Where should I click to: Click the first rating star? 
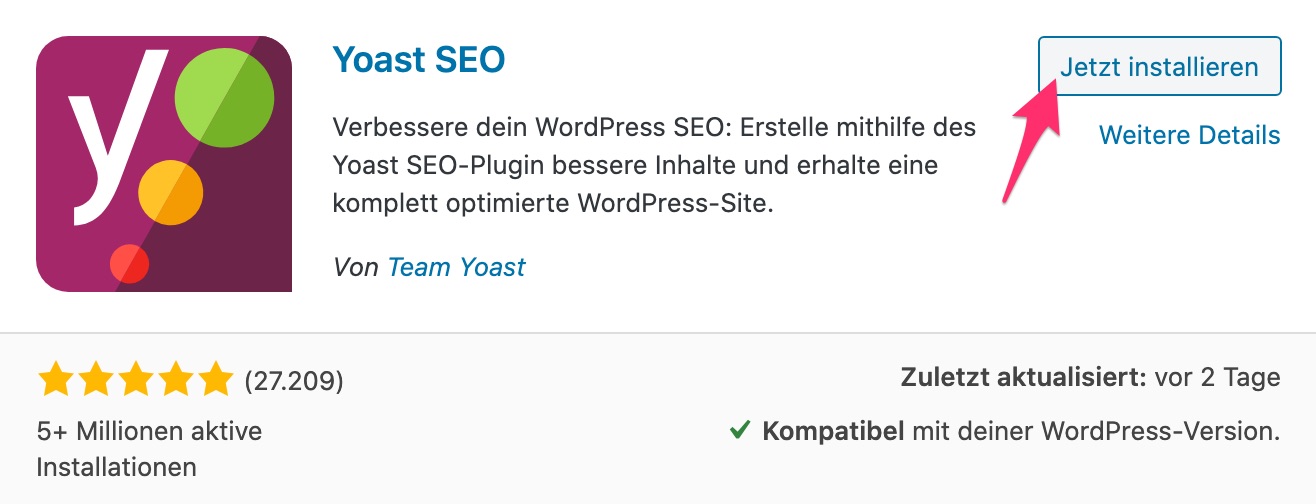pyautogui.click(x=56, y=380)
